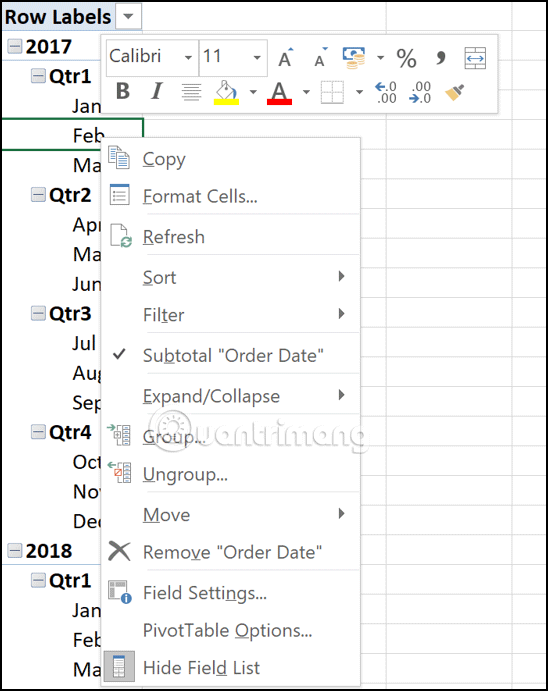The height and width of the screenshot is (691, 548).
Task: Open the Row Labels filter dropdown
Action: coord(128,17)
